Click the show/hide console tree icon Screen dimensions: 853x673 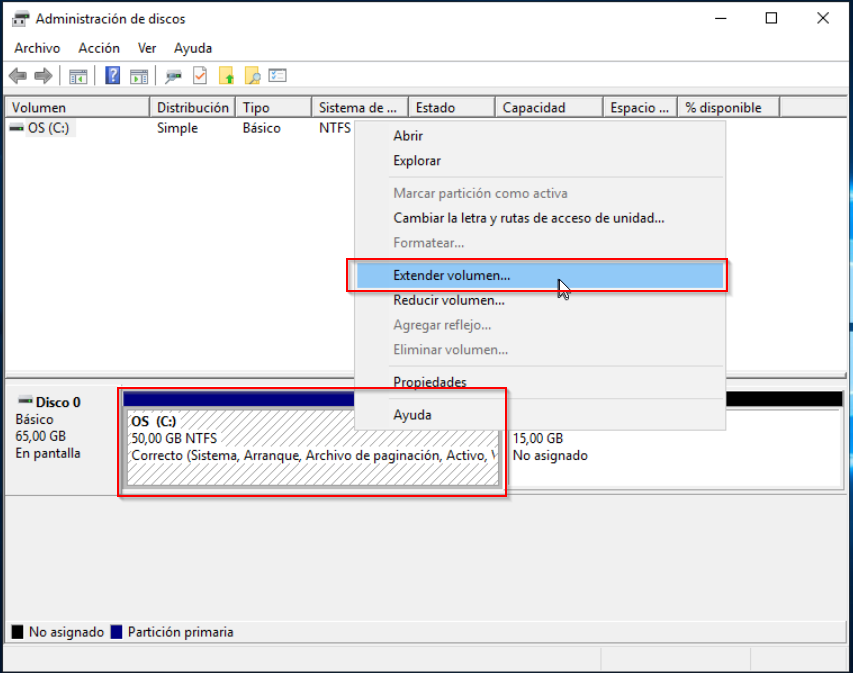pyautogui.click(x=78, y=76)
